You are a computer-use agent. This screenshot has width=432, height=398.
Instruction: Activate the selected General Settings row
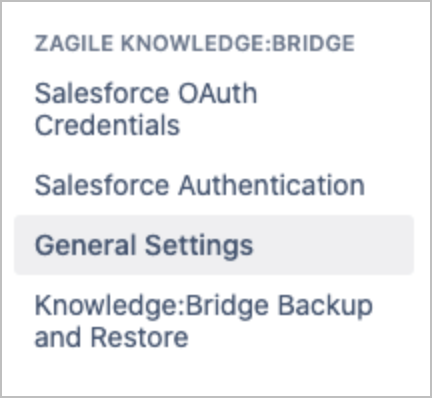click(214, 245)
